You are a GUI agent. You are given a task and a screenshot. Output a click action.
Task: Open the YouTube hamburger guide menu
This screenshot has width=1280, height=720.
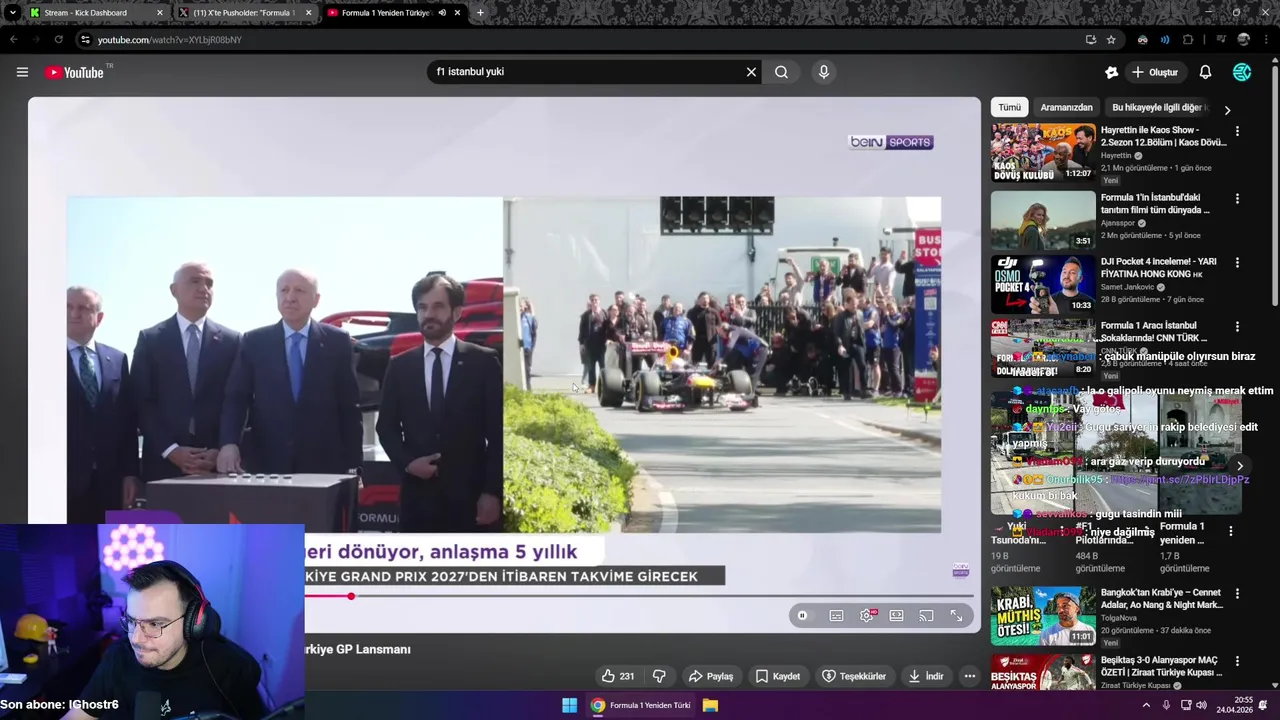click(x=22, y=72)
